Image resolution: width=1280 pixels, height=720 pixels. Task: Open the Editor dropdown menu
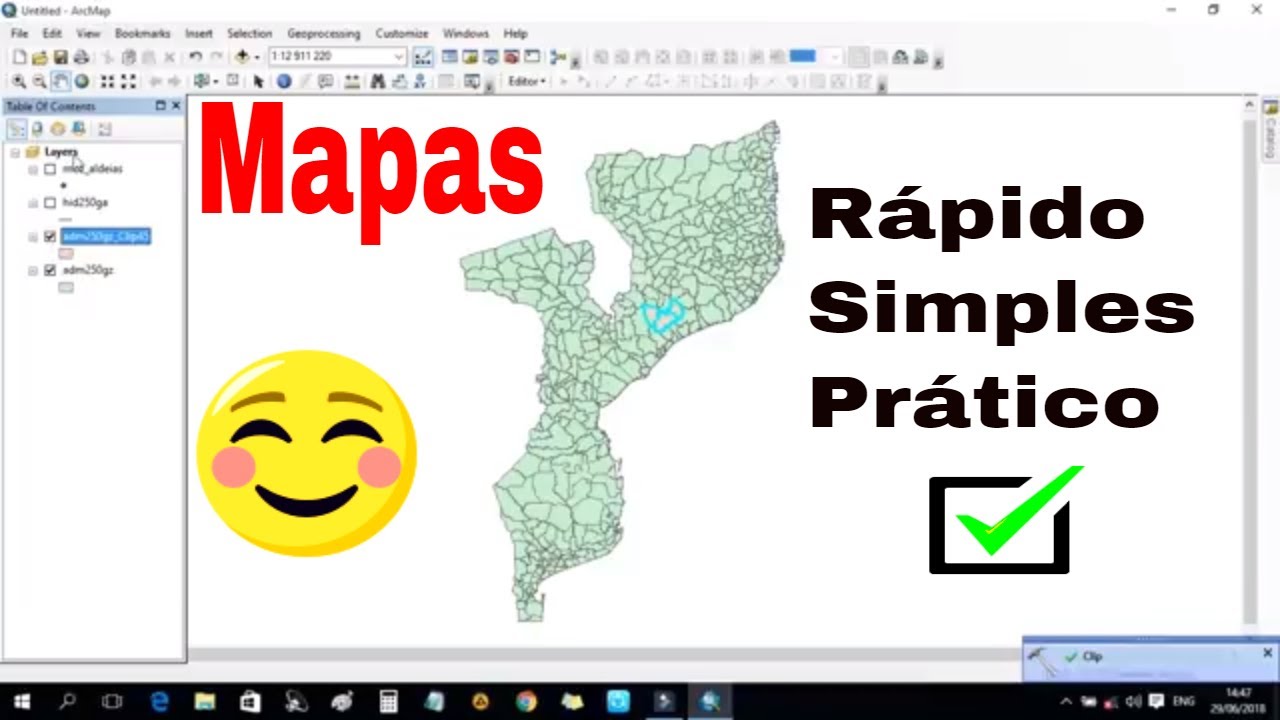(527, 82)
